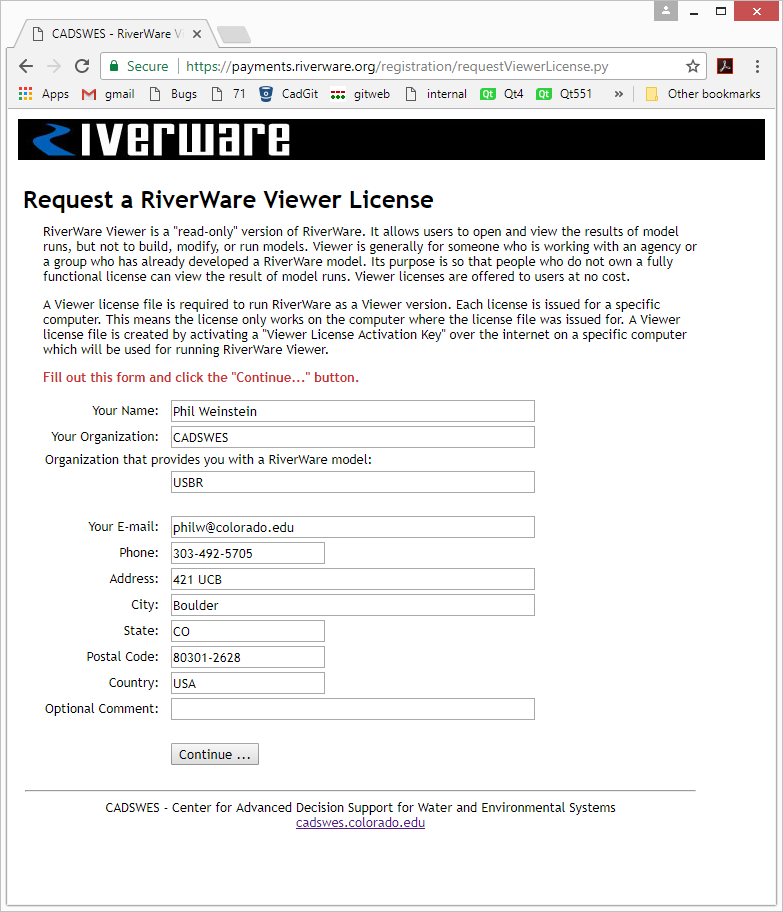This screenshot has width=783, height=912.
Task: Open the Qt551 bookmark
Action: pos(564,94)
